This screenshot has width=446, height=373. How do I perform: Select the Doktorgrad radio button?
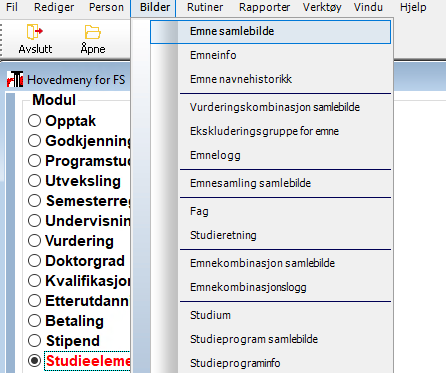(x=34, y=261)
